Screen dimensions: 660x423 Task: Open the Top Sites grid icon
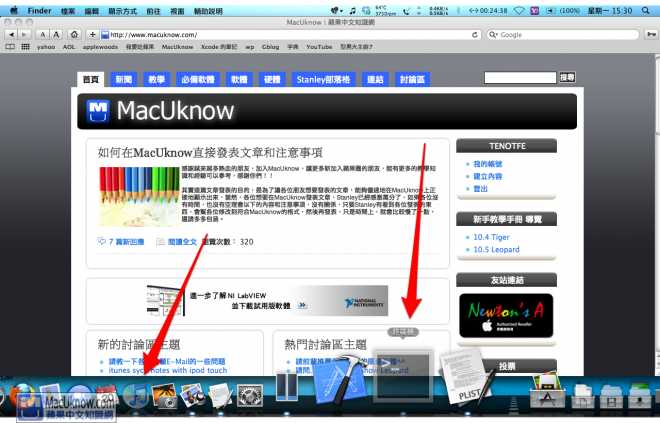[x=26, y=47]
